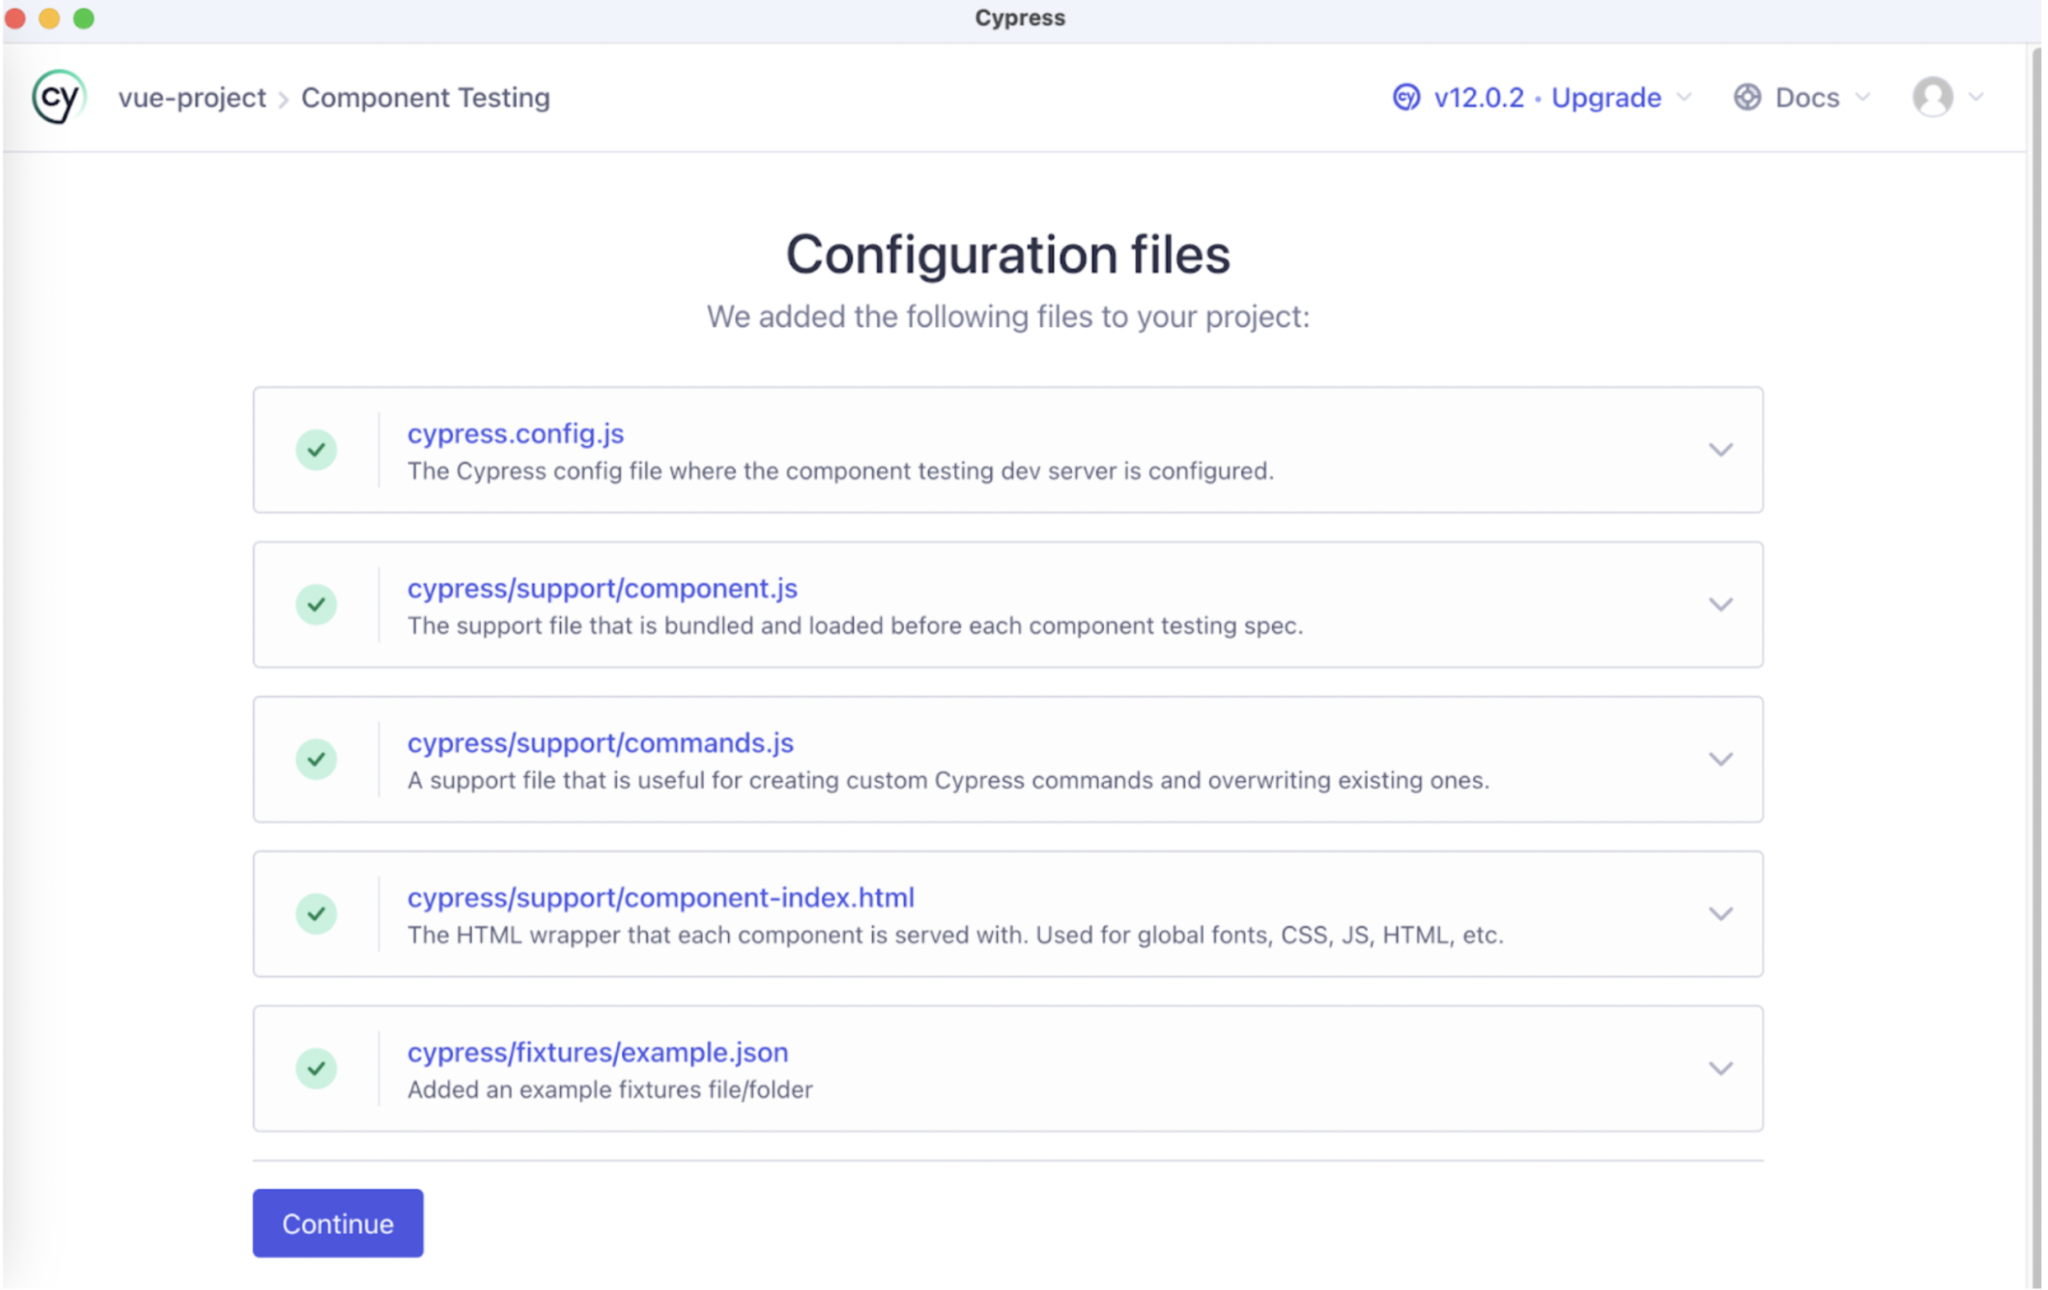Click the green checkmark on cypress.config.js entry

(x=316, y=450)
